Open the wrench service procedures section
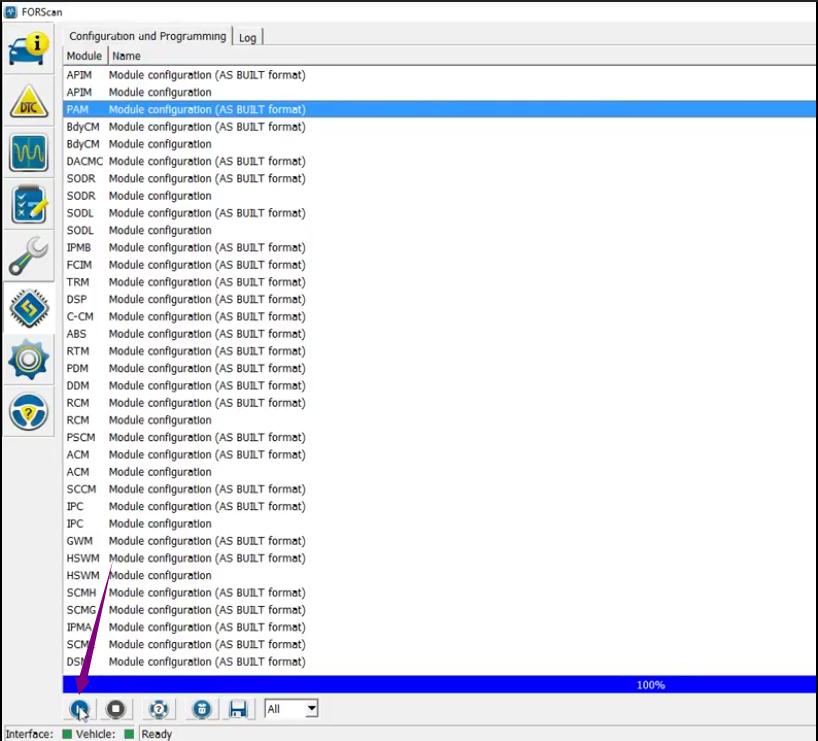818x741 pixels. 29,256
